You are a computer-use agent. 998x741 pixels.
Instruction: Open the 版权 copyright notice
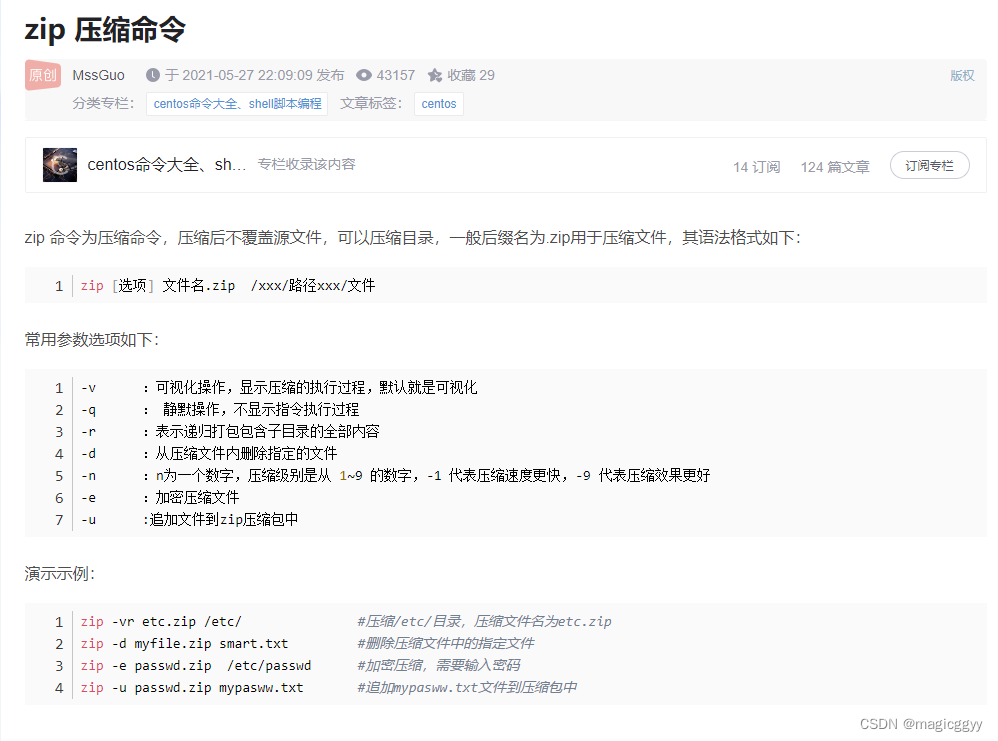pyautogui.click(x=962, y=74)
